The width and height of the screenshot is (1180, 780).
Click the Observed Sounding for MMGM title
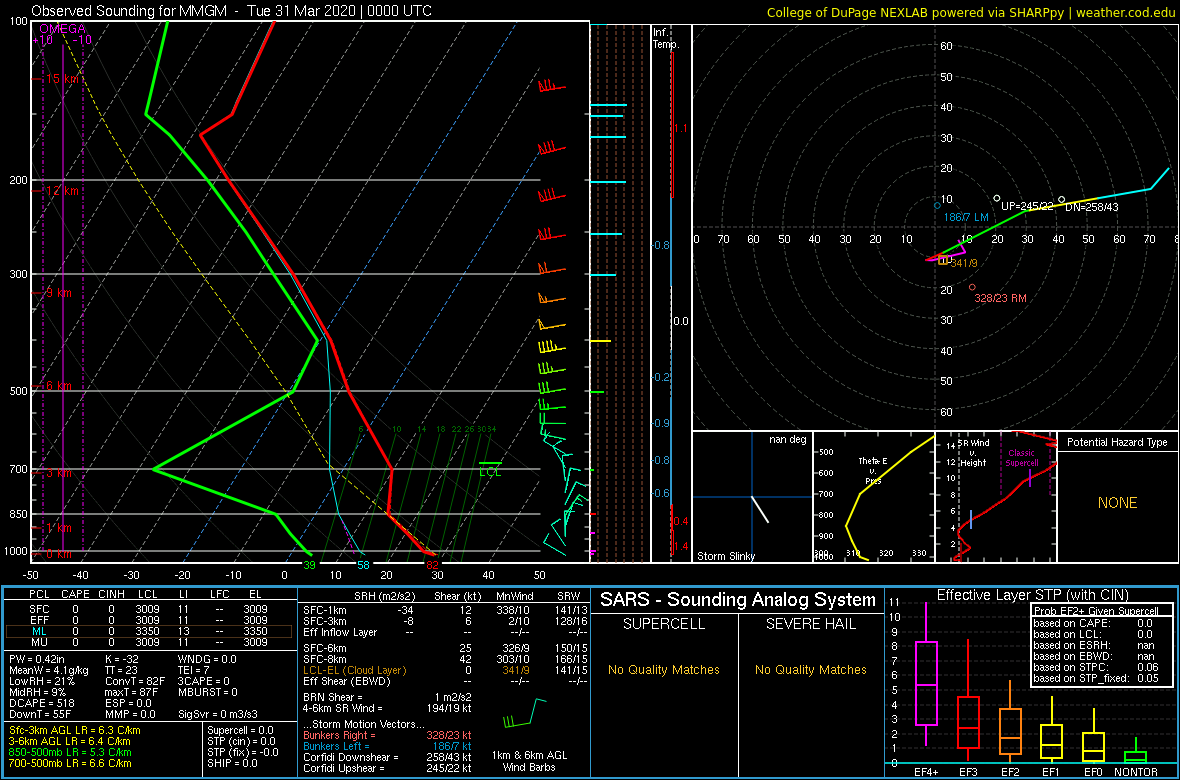point(232,11)
